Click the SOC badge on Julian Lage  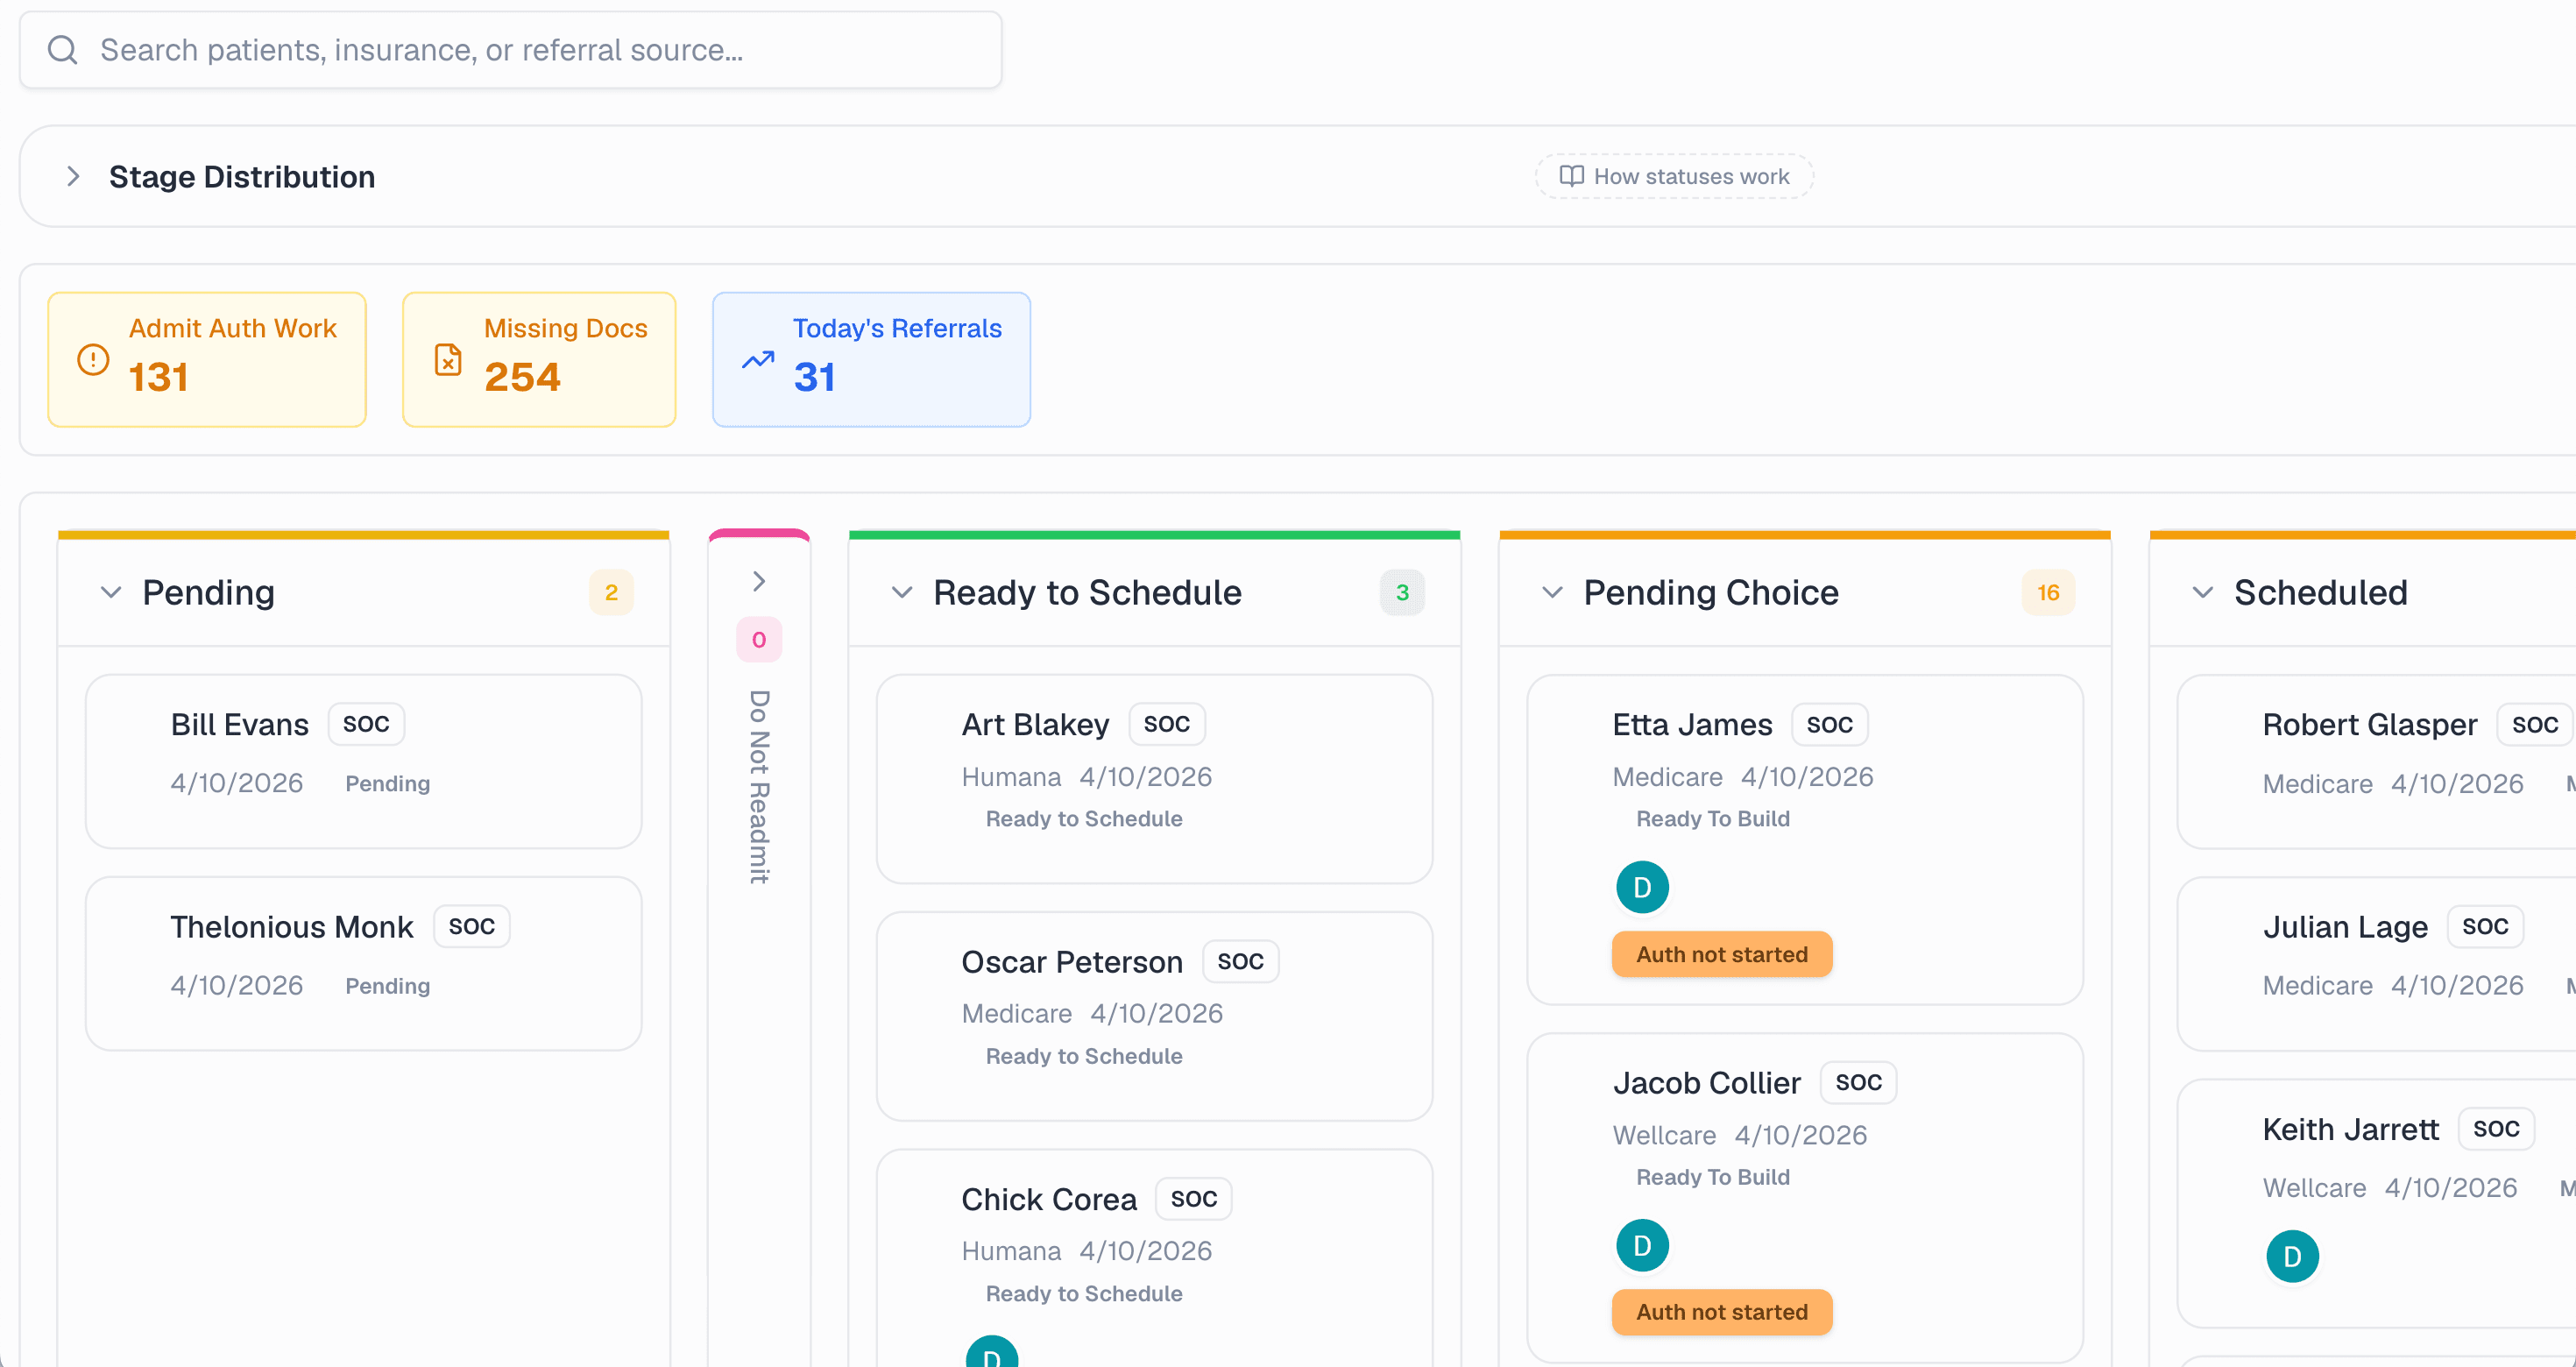tap(2485, 926)
